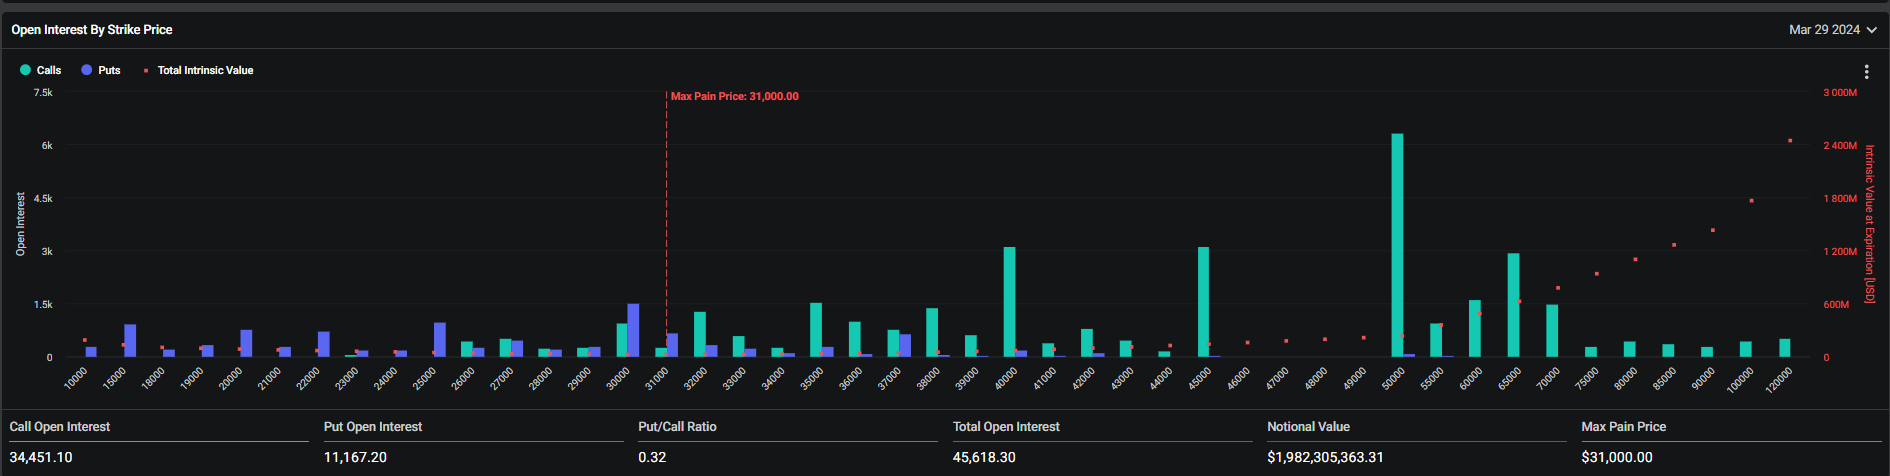Click the intrinsic value dot at 120000

click(x=1790, y=141)
